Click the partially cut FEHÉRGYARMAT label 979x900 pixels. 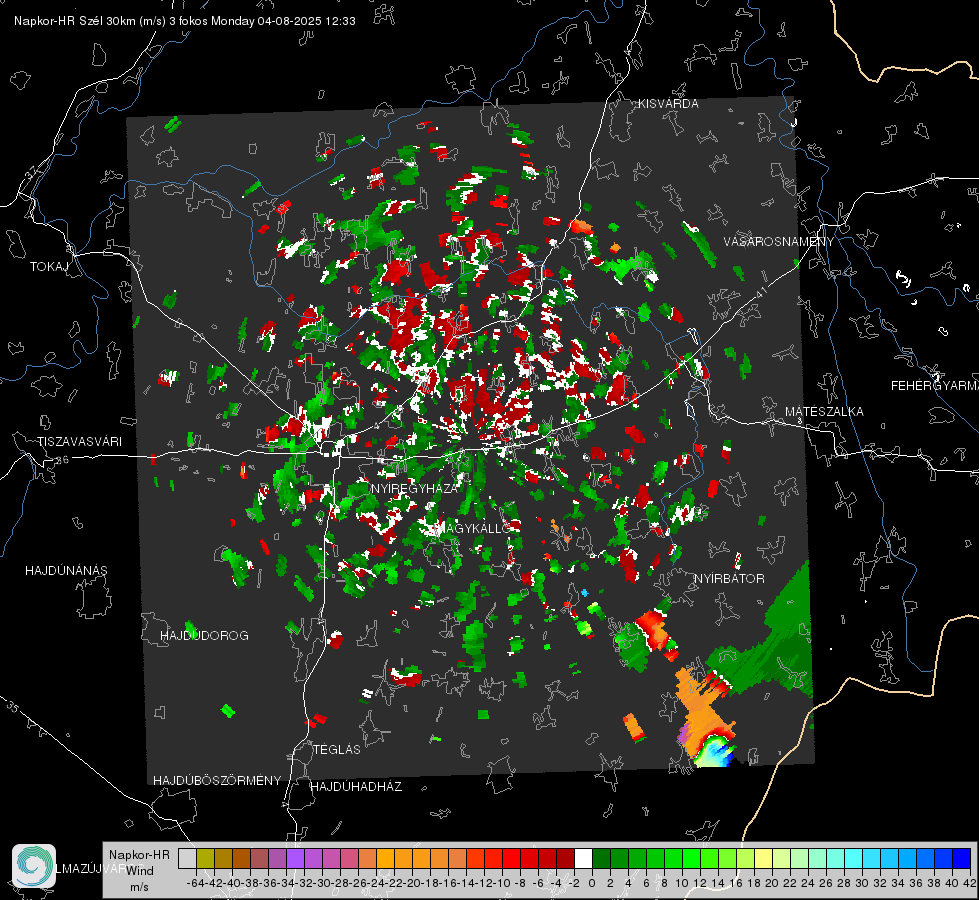[935, 386]
